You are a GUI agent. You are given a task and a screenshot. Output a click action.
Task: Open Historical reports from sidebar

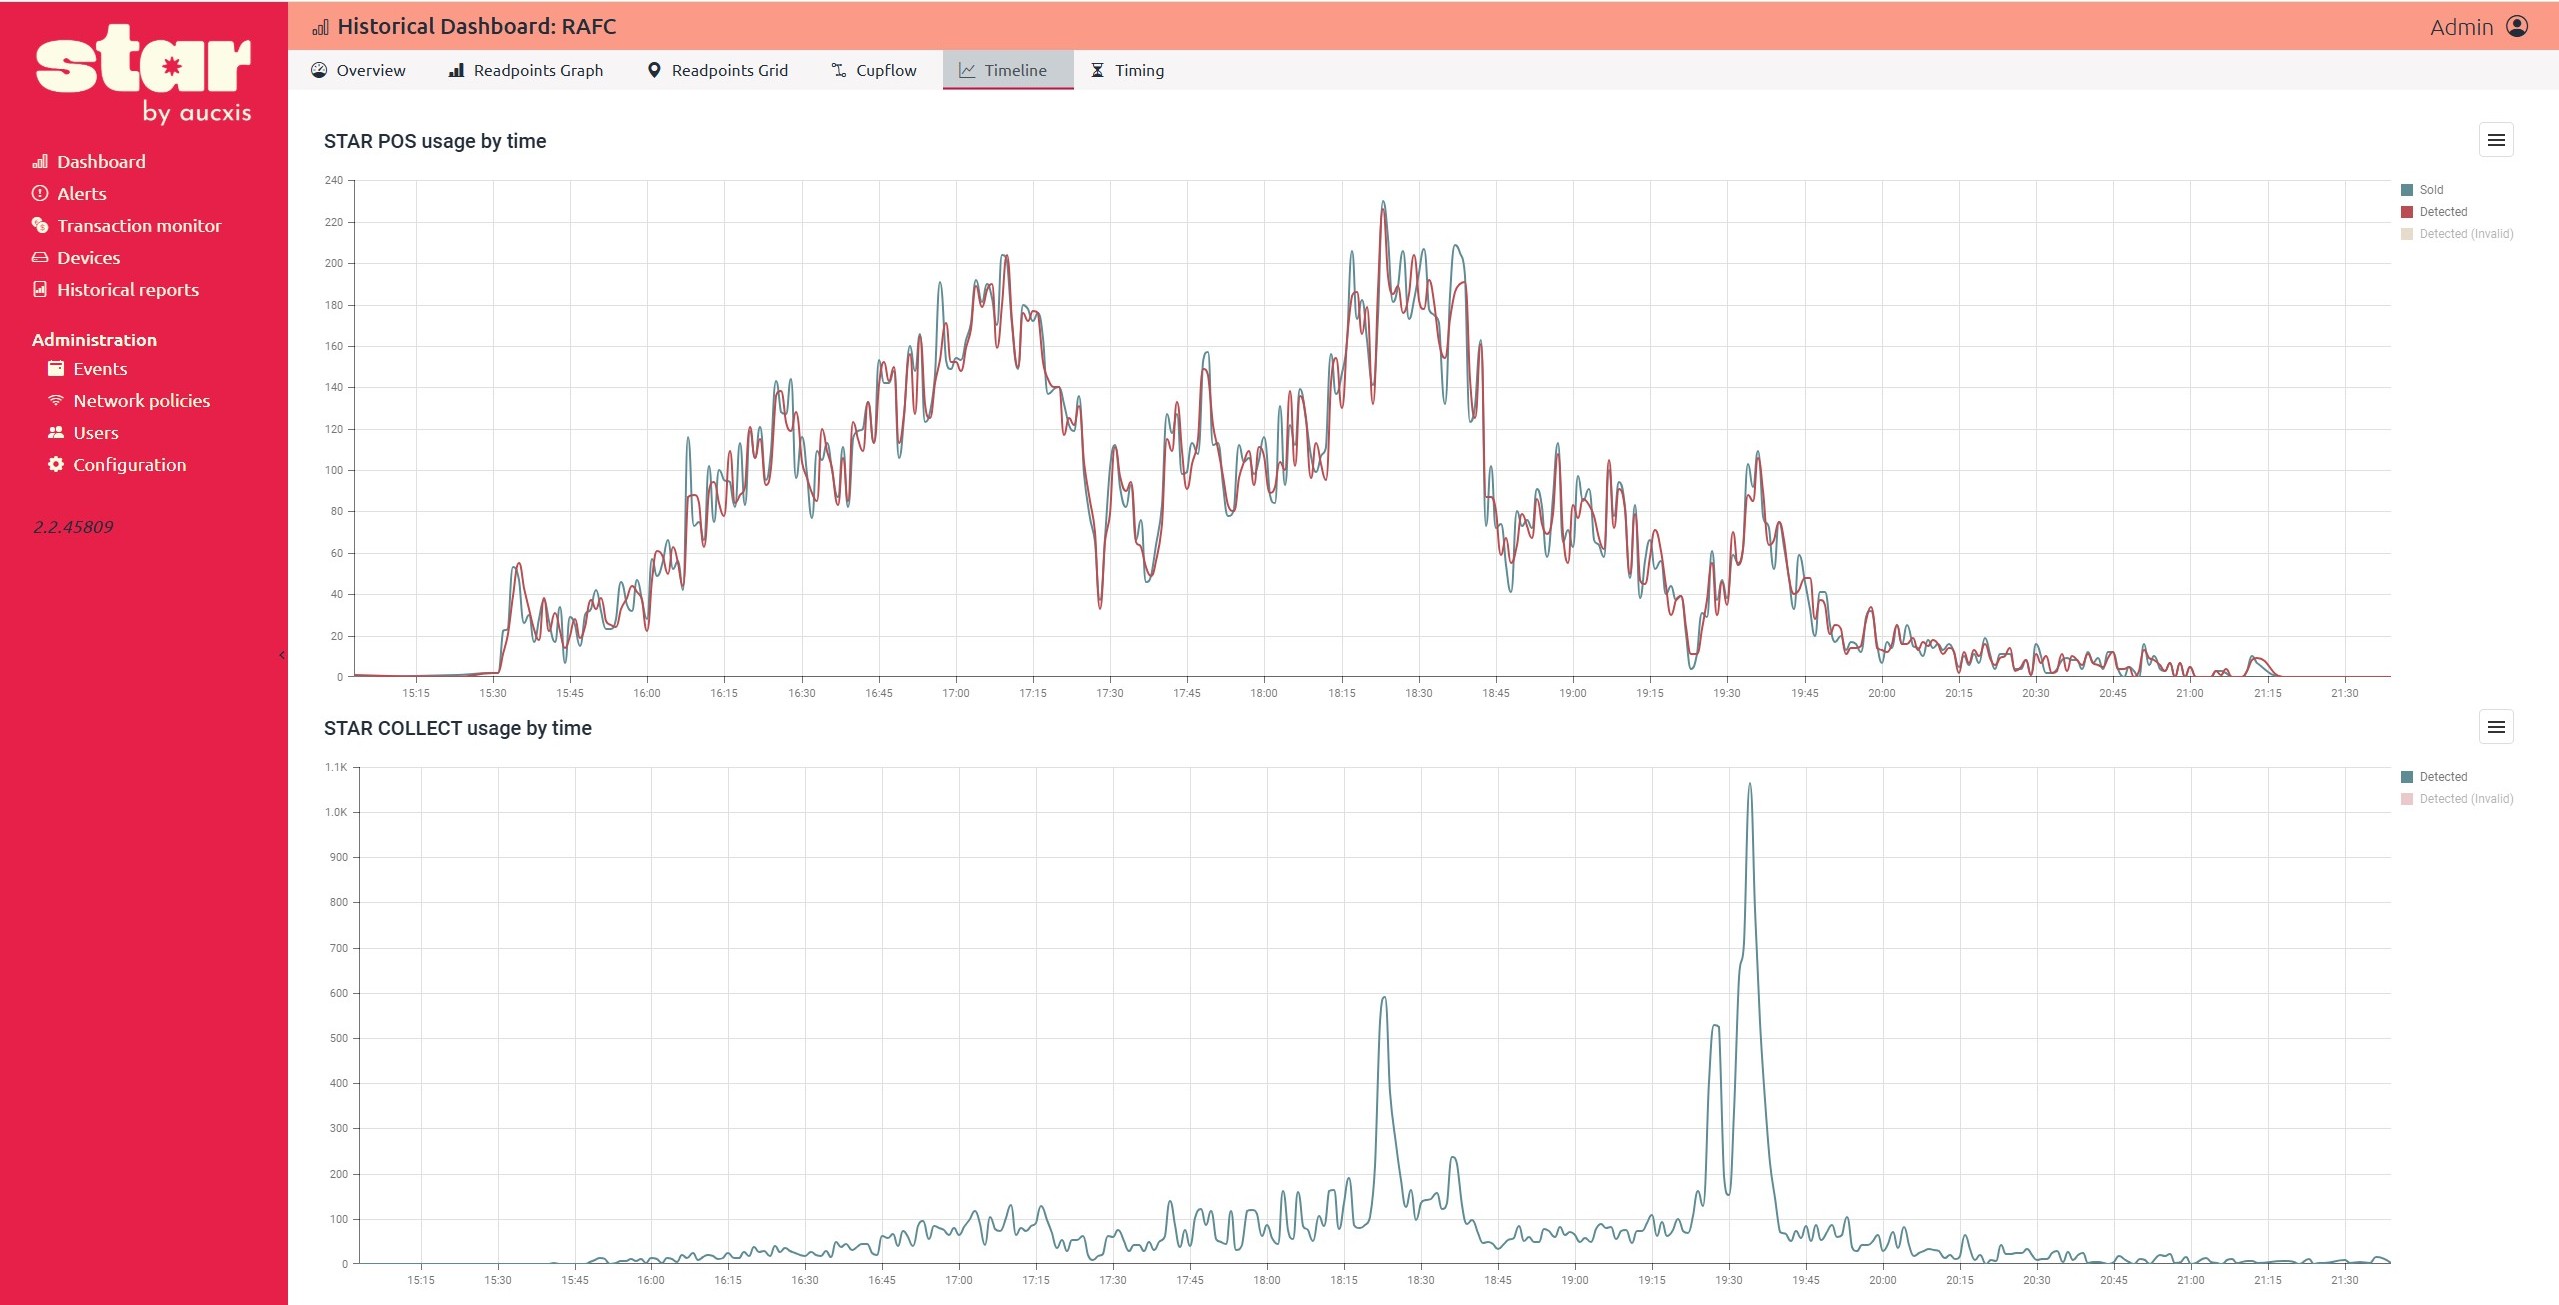pyautogui.click(x=116, y=289)
